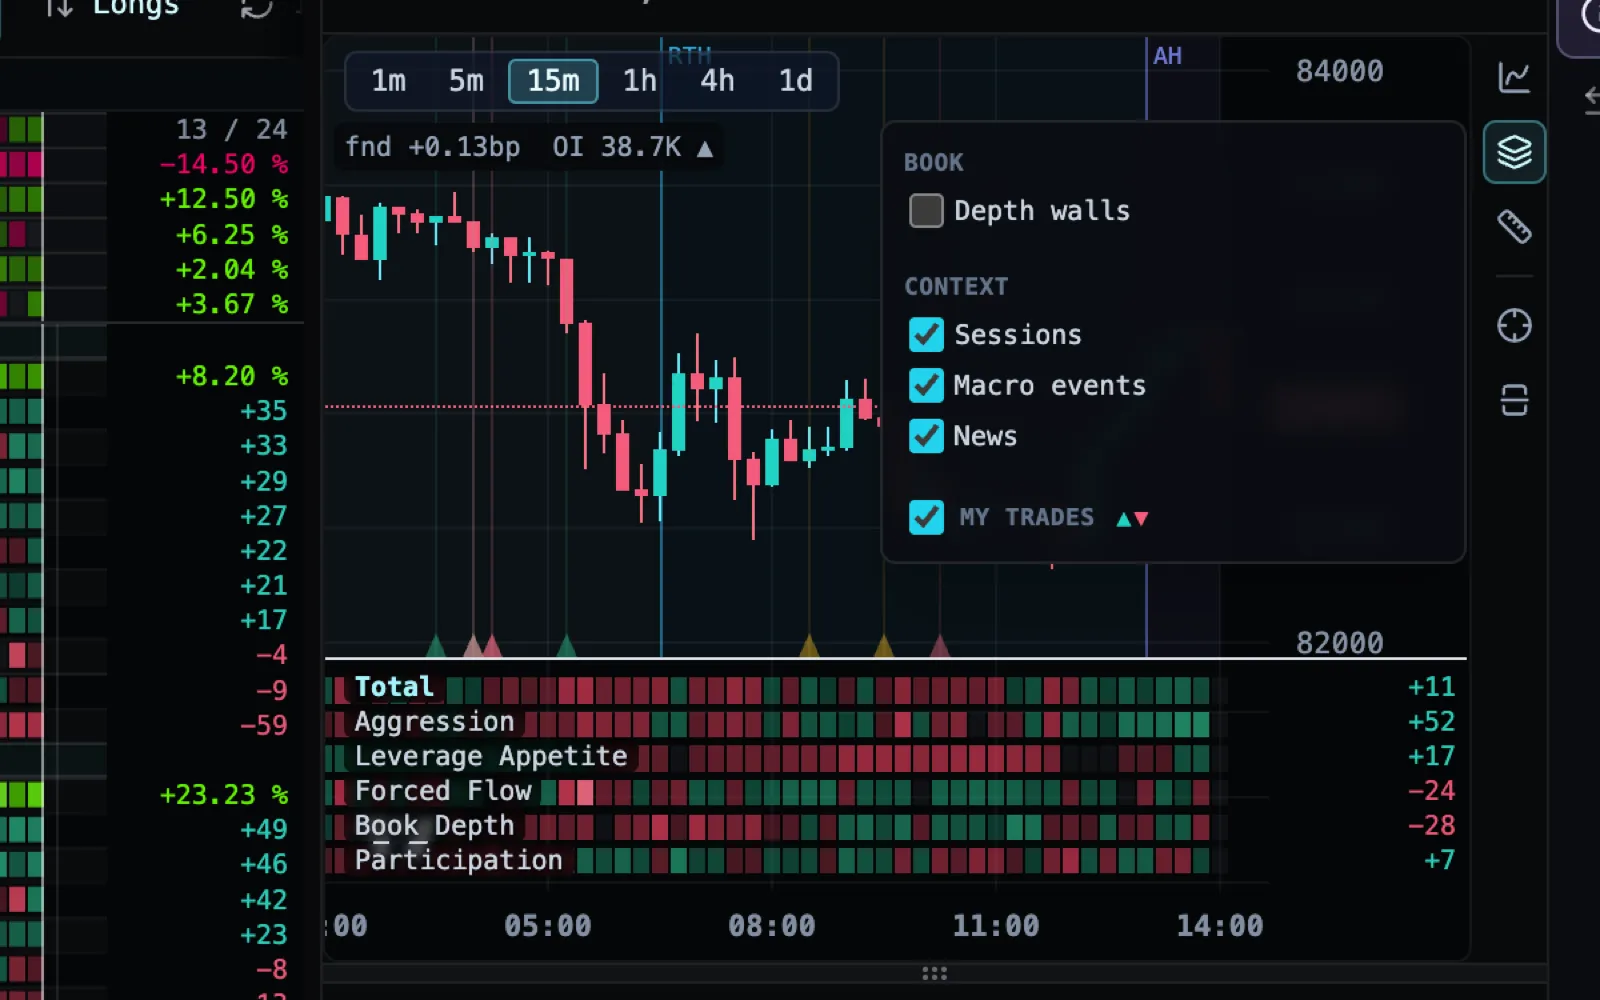Disable the News overlay checkbox
This screenshot has height=1000, width=1600.
pos(926,436)
